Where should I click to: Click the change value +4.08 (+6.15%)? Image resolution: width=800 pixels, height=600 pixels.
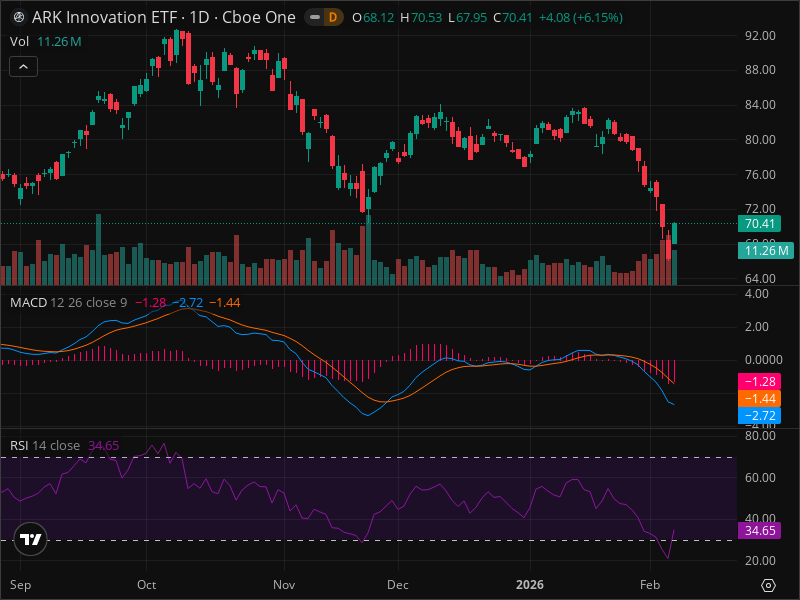pyautogui.click(x=581, y=18)
